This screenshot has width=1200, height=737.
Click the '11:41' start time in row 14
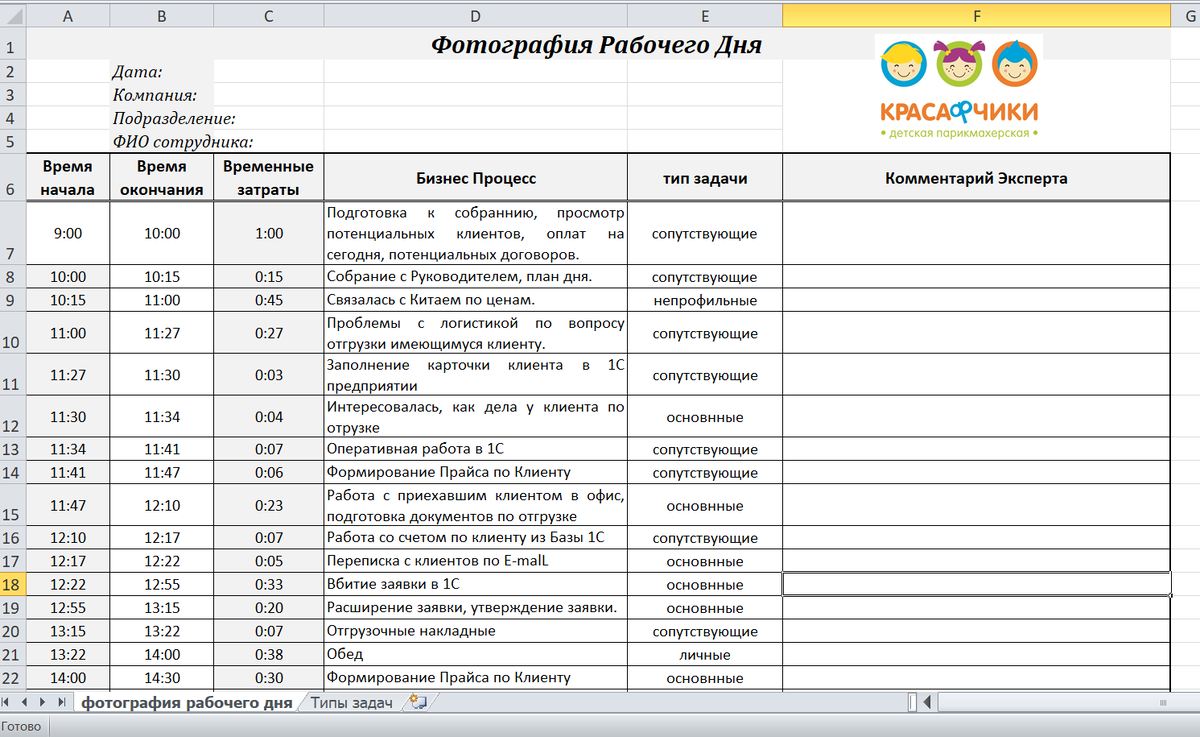pos(68,472)
